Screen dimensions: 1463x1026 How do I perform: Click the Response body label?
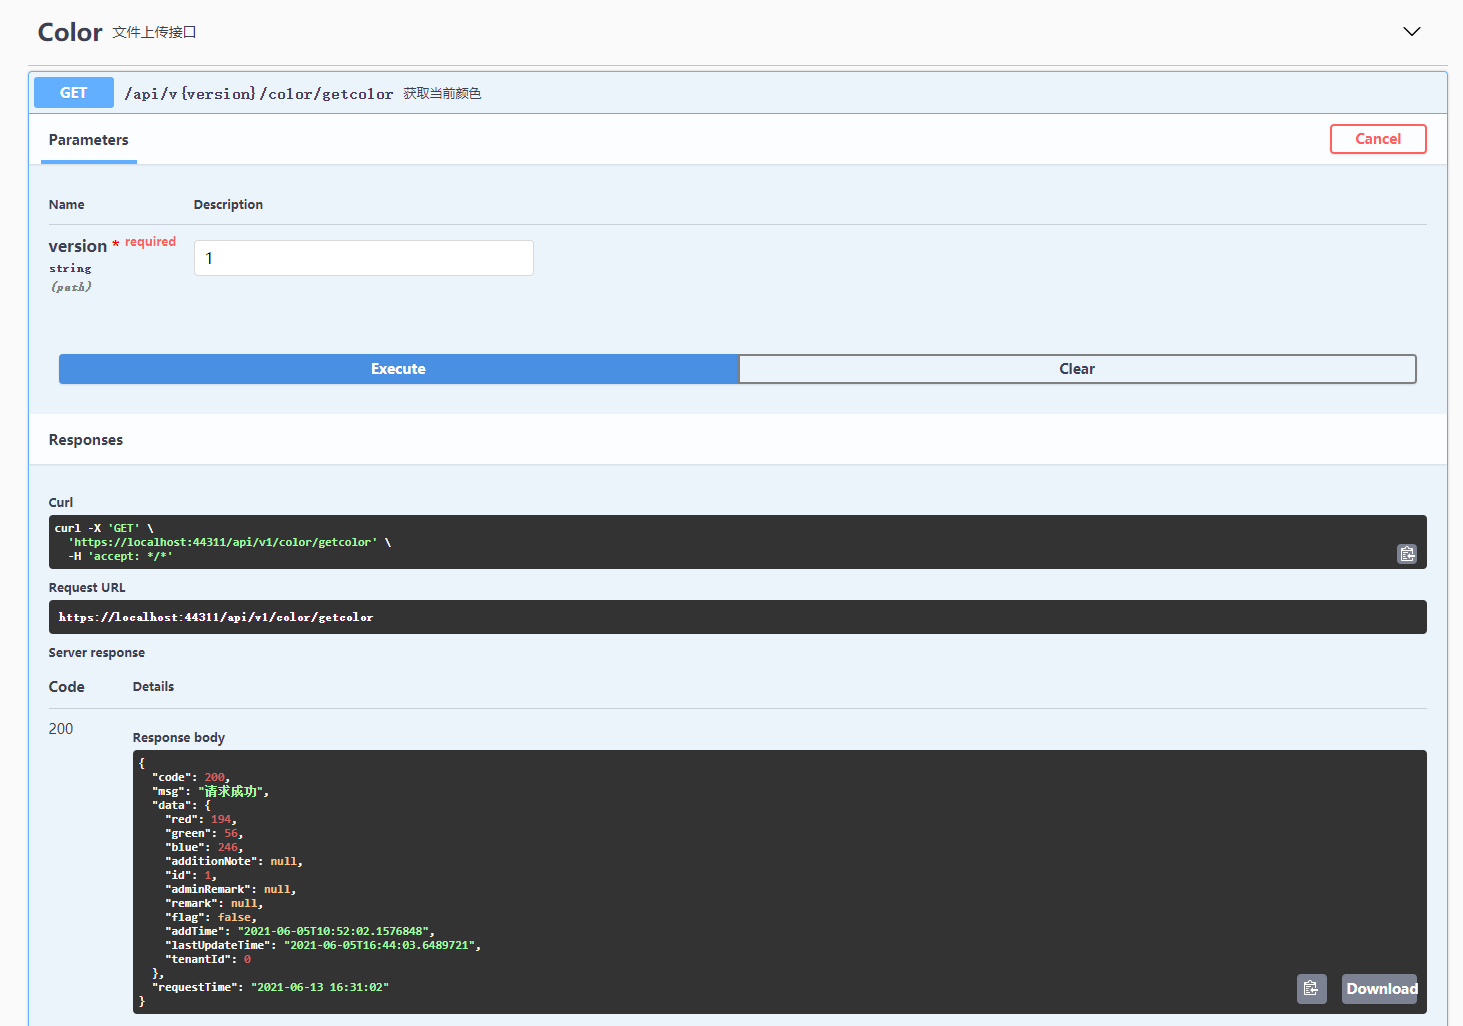pyautogui.click(x=179, y=738)
